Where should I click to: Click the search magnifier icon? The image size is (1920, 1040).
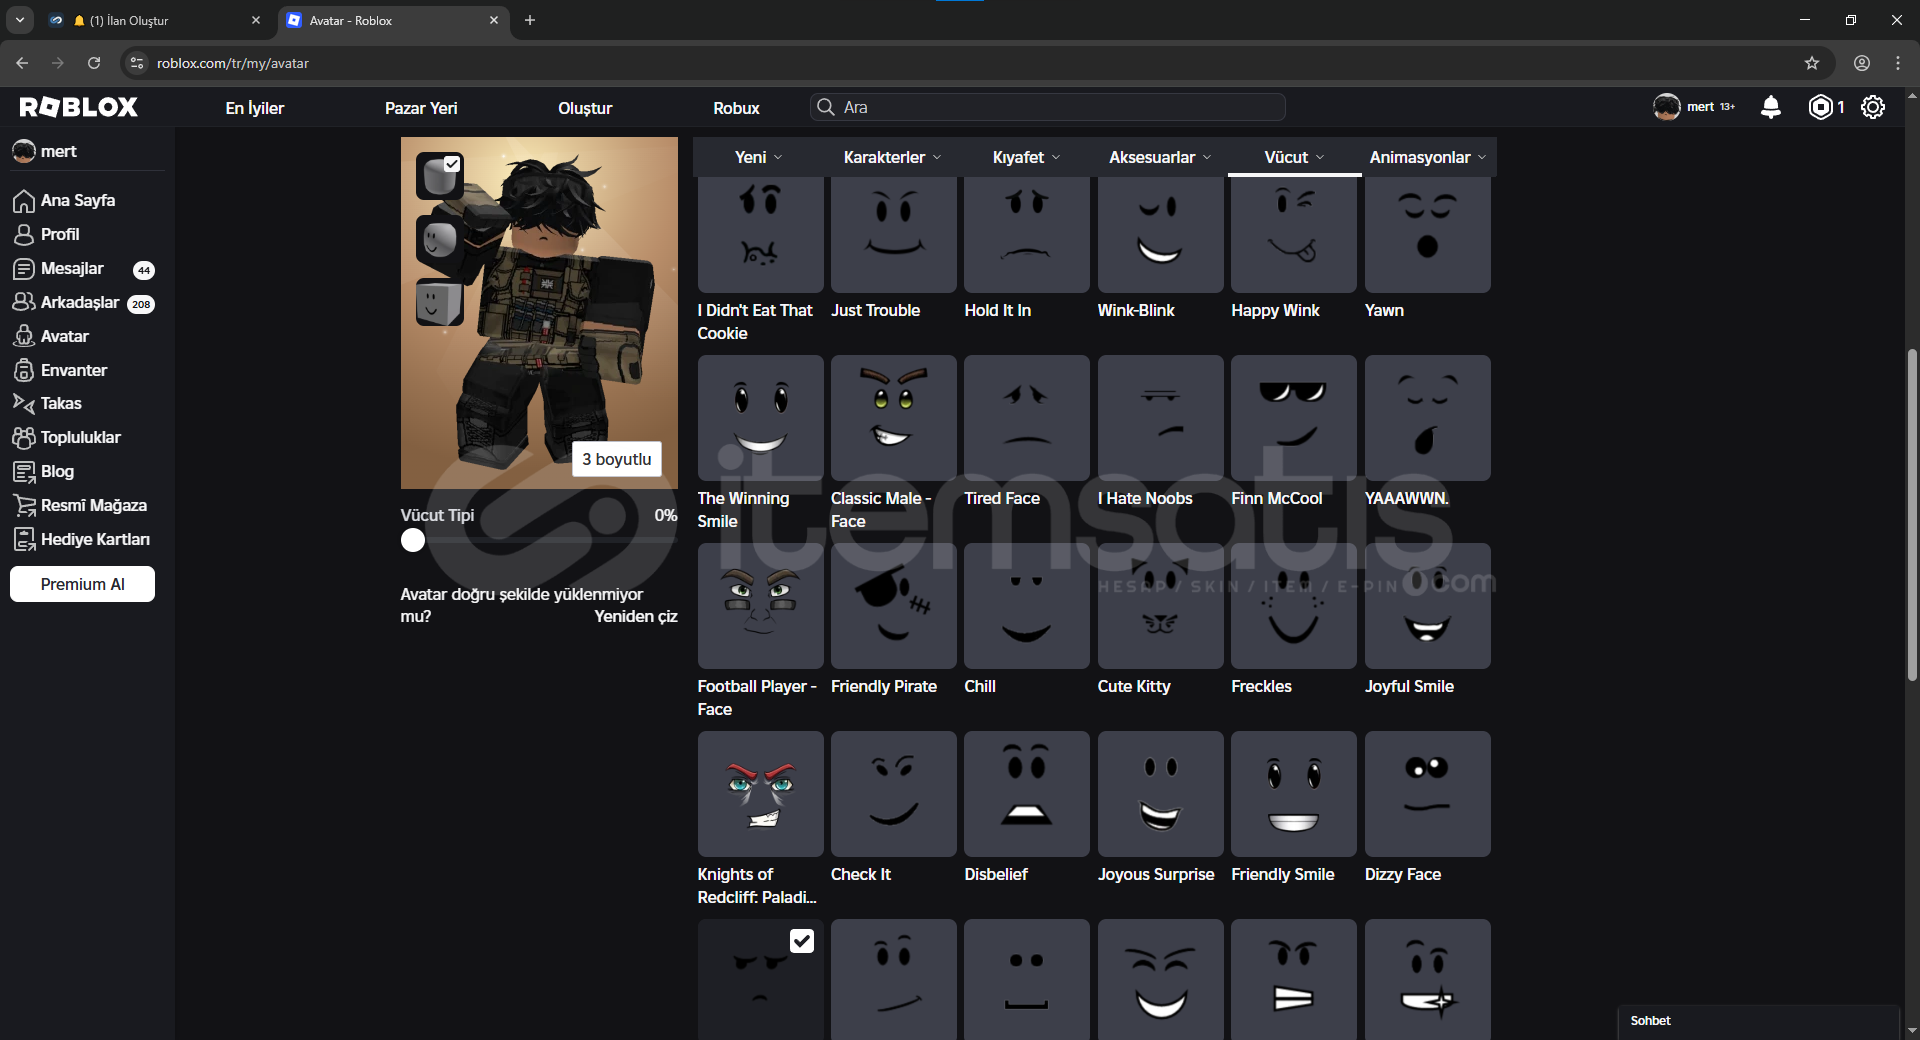[826, 107]
